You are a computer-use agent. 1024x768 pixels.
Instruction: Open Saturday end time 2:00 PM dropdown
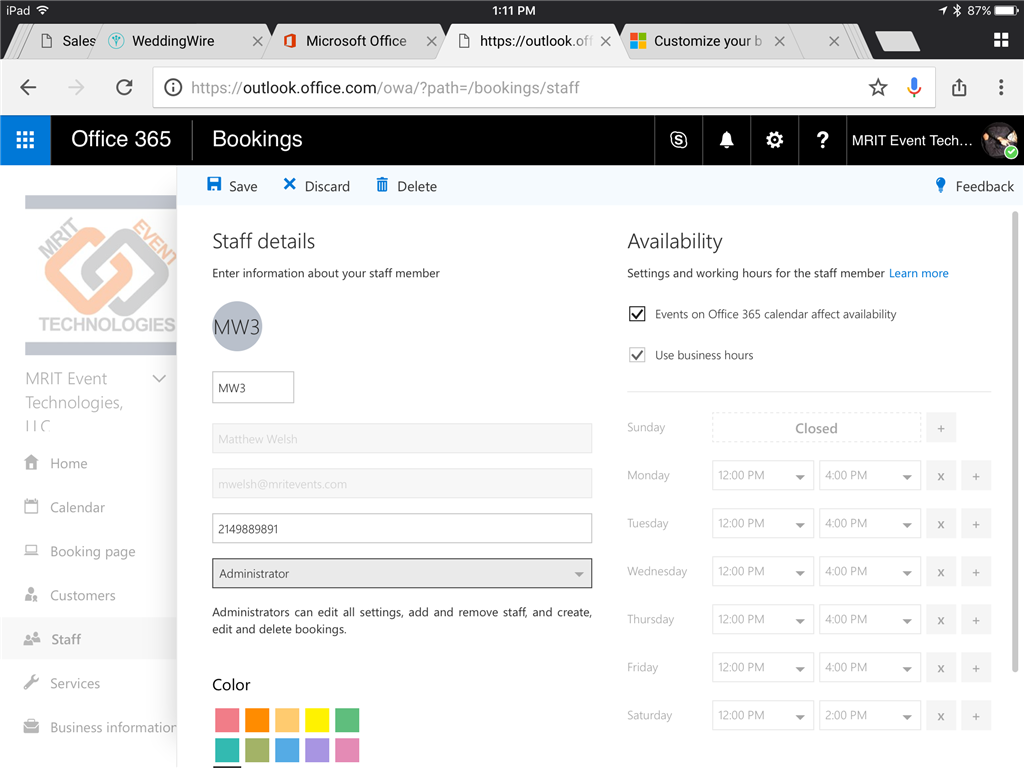[869, 716]
